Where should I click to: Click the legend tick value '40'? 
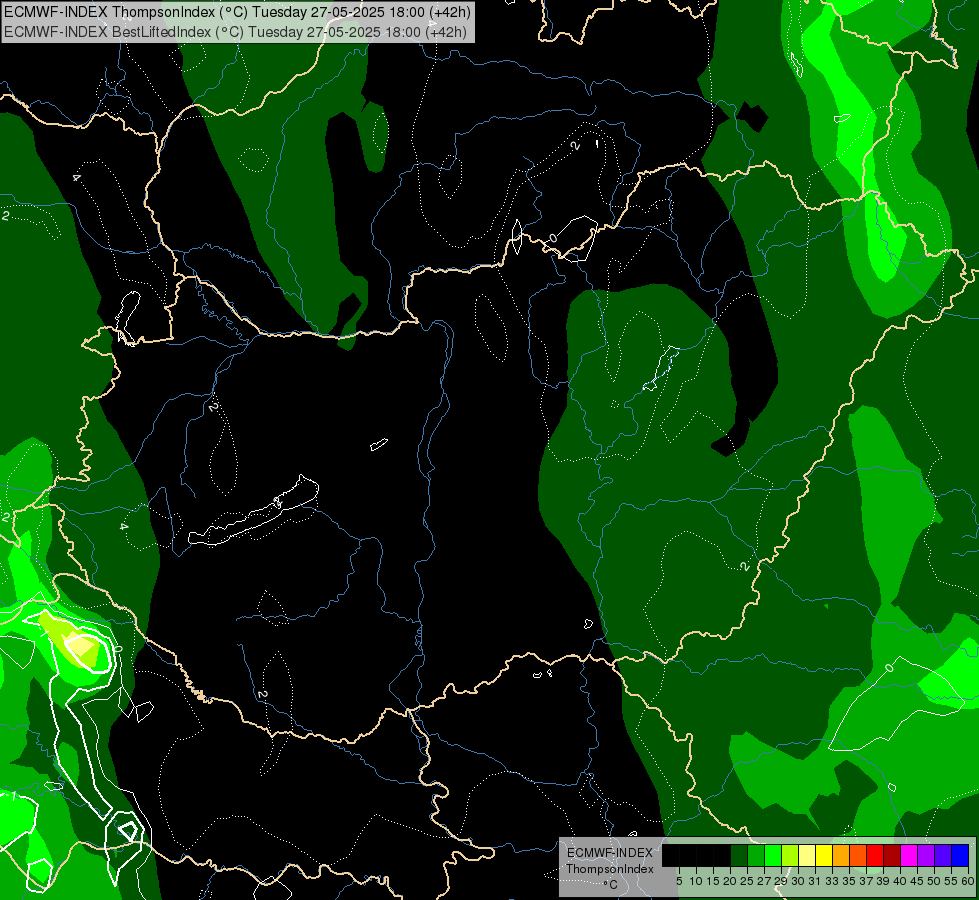point(900,881)
